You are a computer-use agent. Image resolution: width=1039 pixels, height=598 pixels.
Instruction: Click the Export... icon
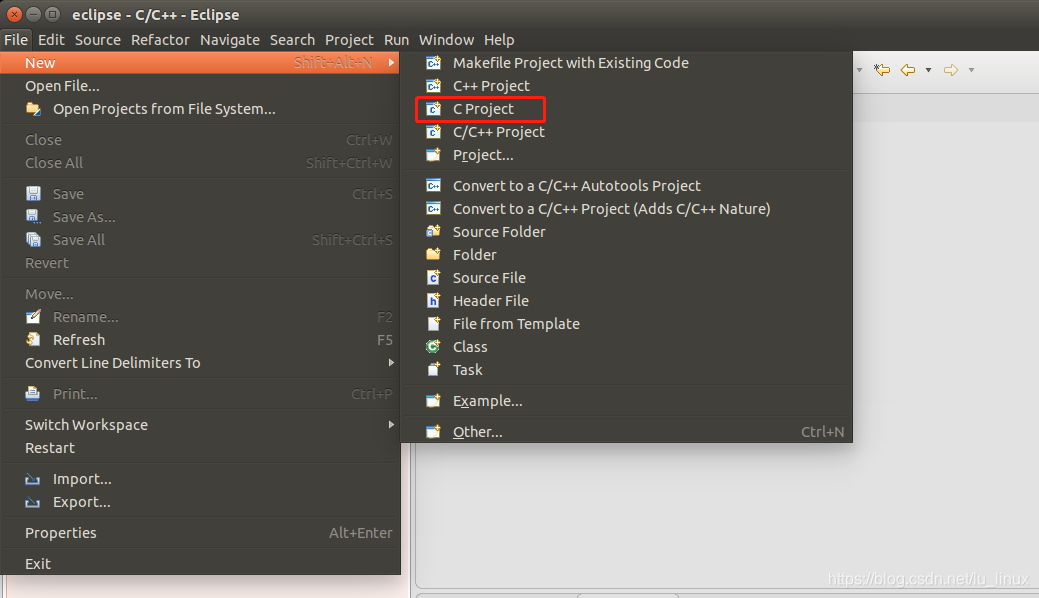point(33,502)
